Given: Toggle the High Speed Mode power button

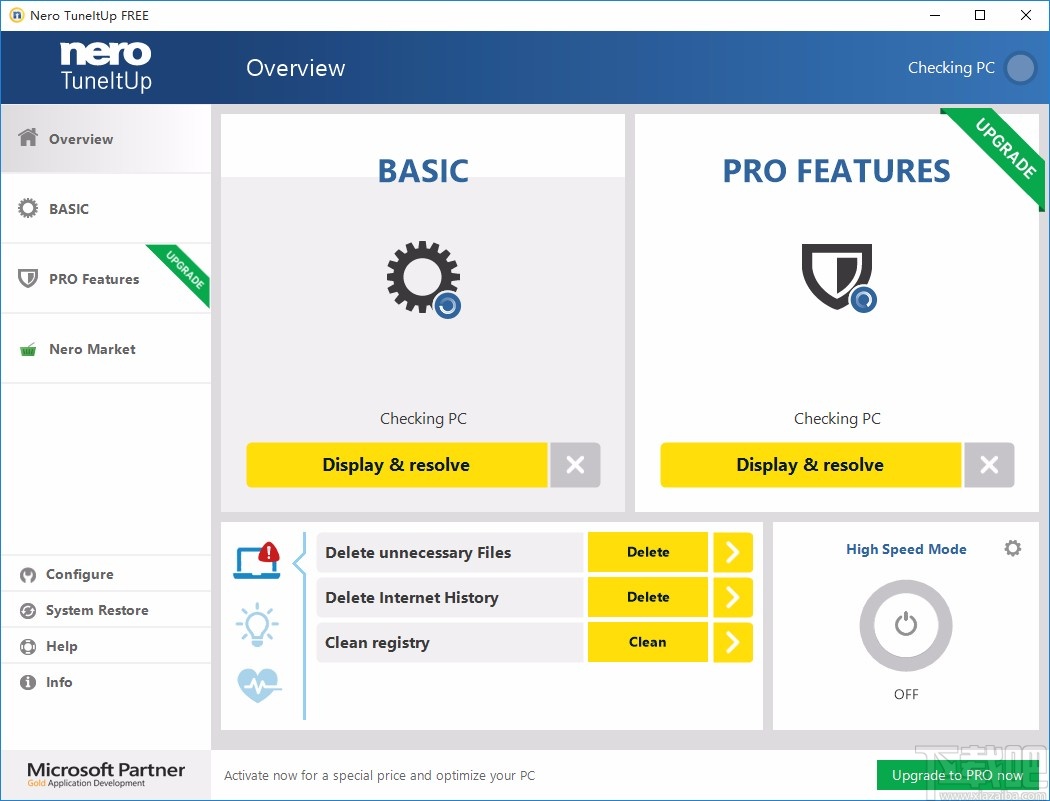Looking at the screenshot, I should [905, 626].
